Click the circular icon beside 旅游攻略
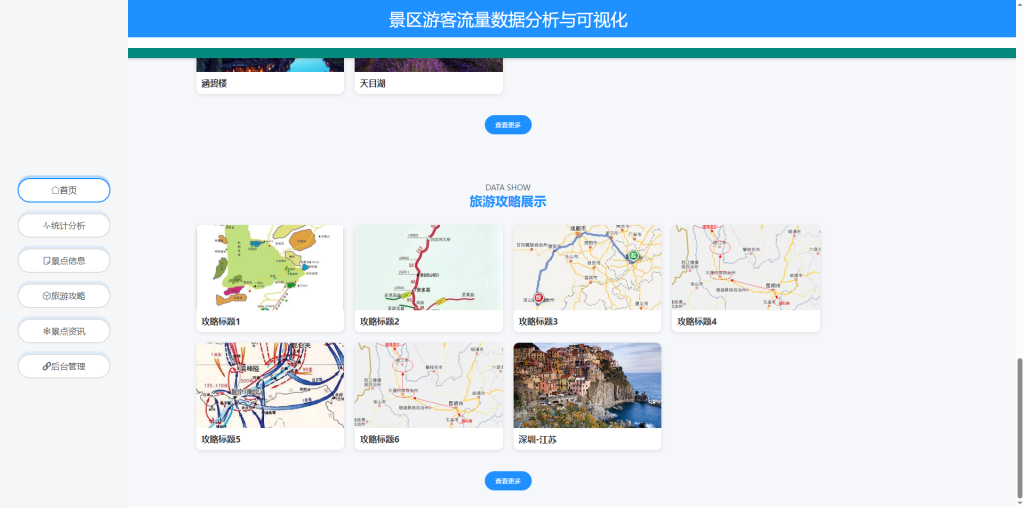1024x508 pixels. [46, 296]
